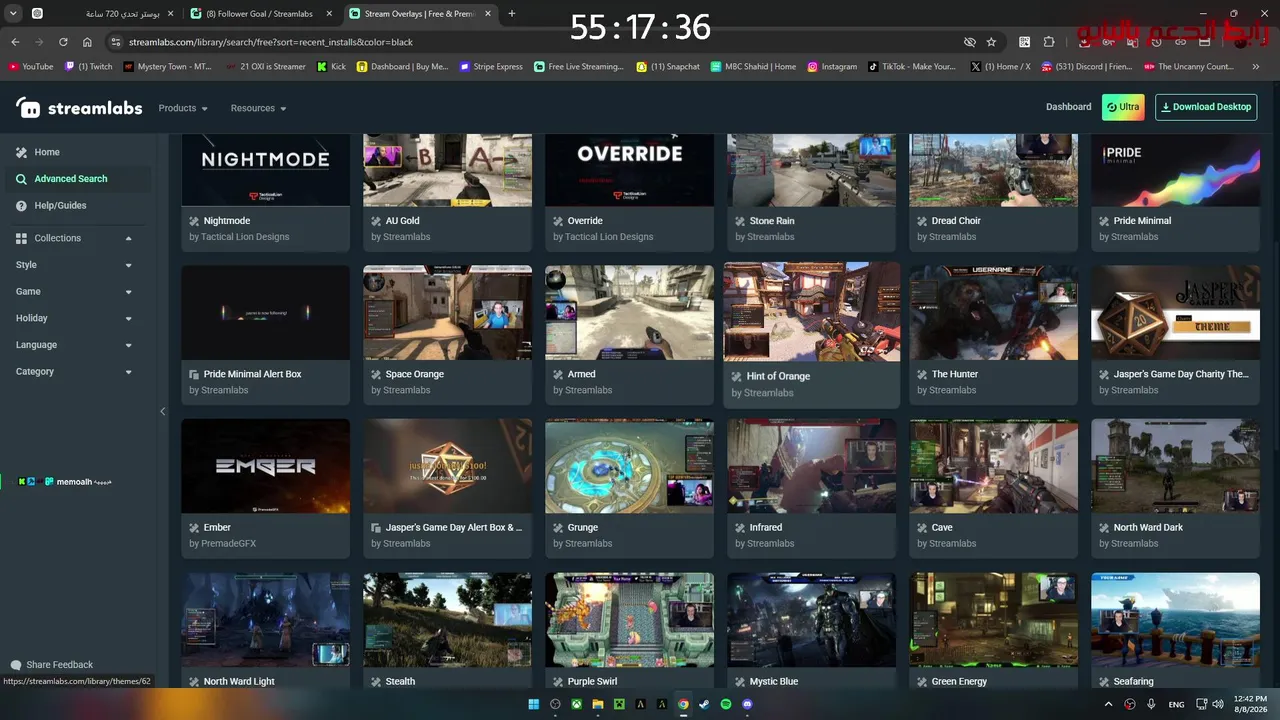Click the microphone tray icon
This screenshot has height=720, width=1280.
point(1151,704)
